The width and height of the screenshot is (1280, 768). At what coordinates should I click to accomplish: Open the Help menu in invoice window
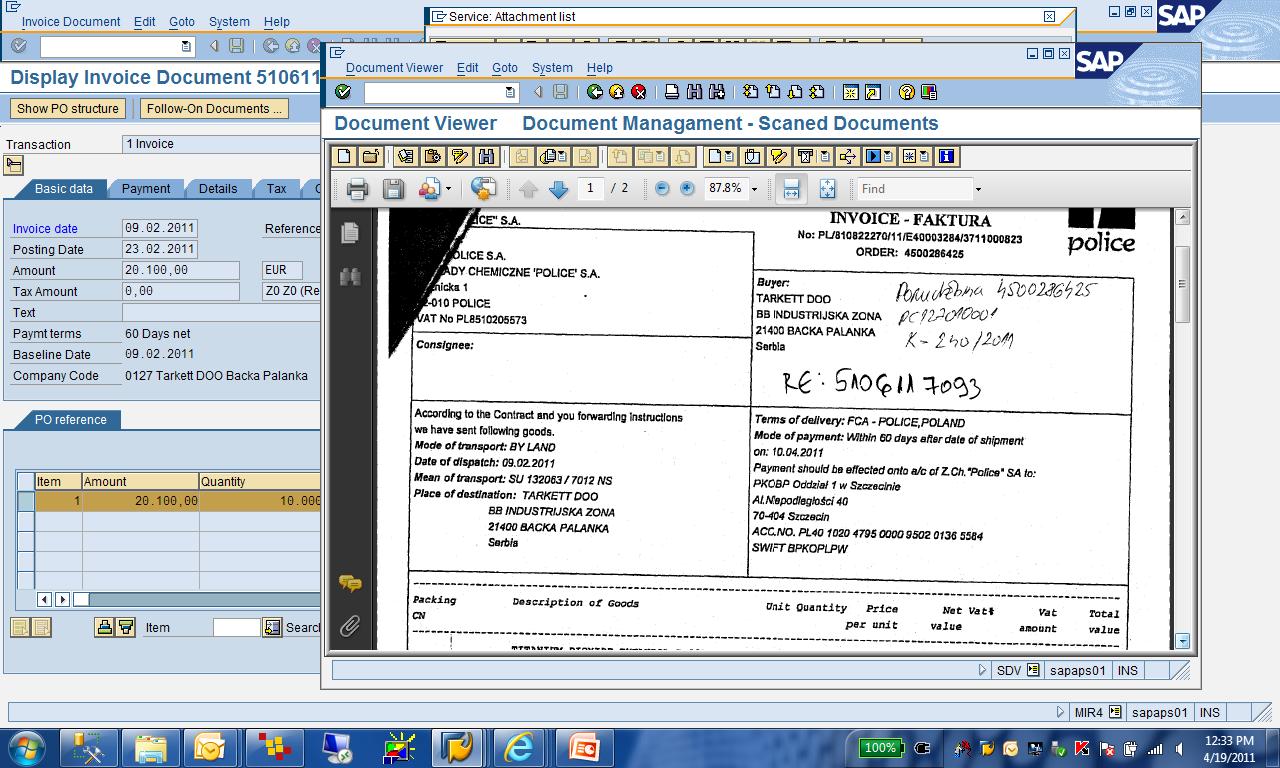pos(277,22)
